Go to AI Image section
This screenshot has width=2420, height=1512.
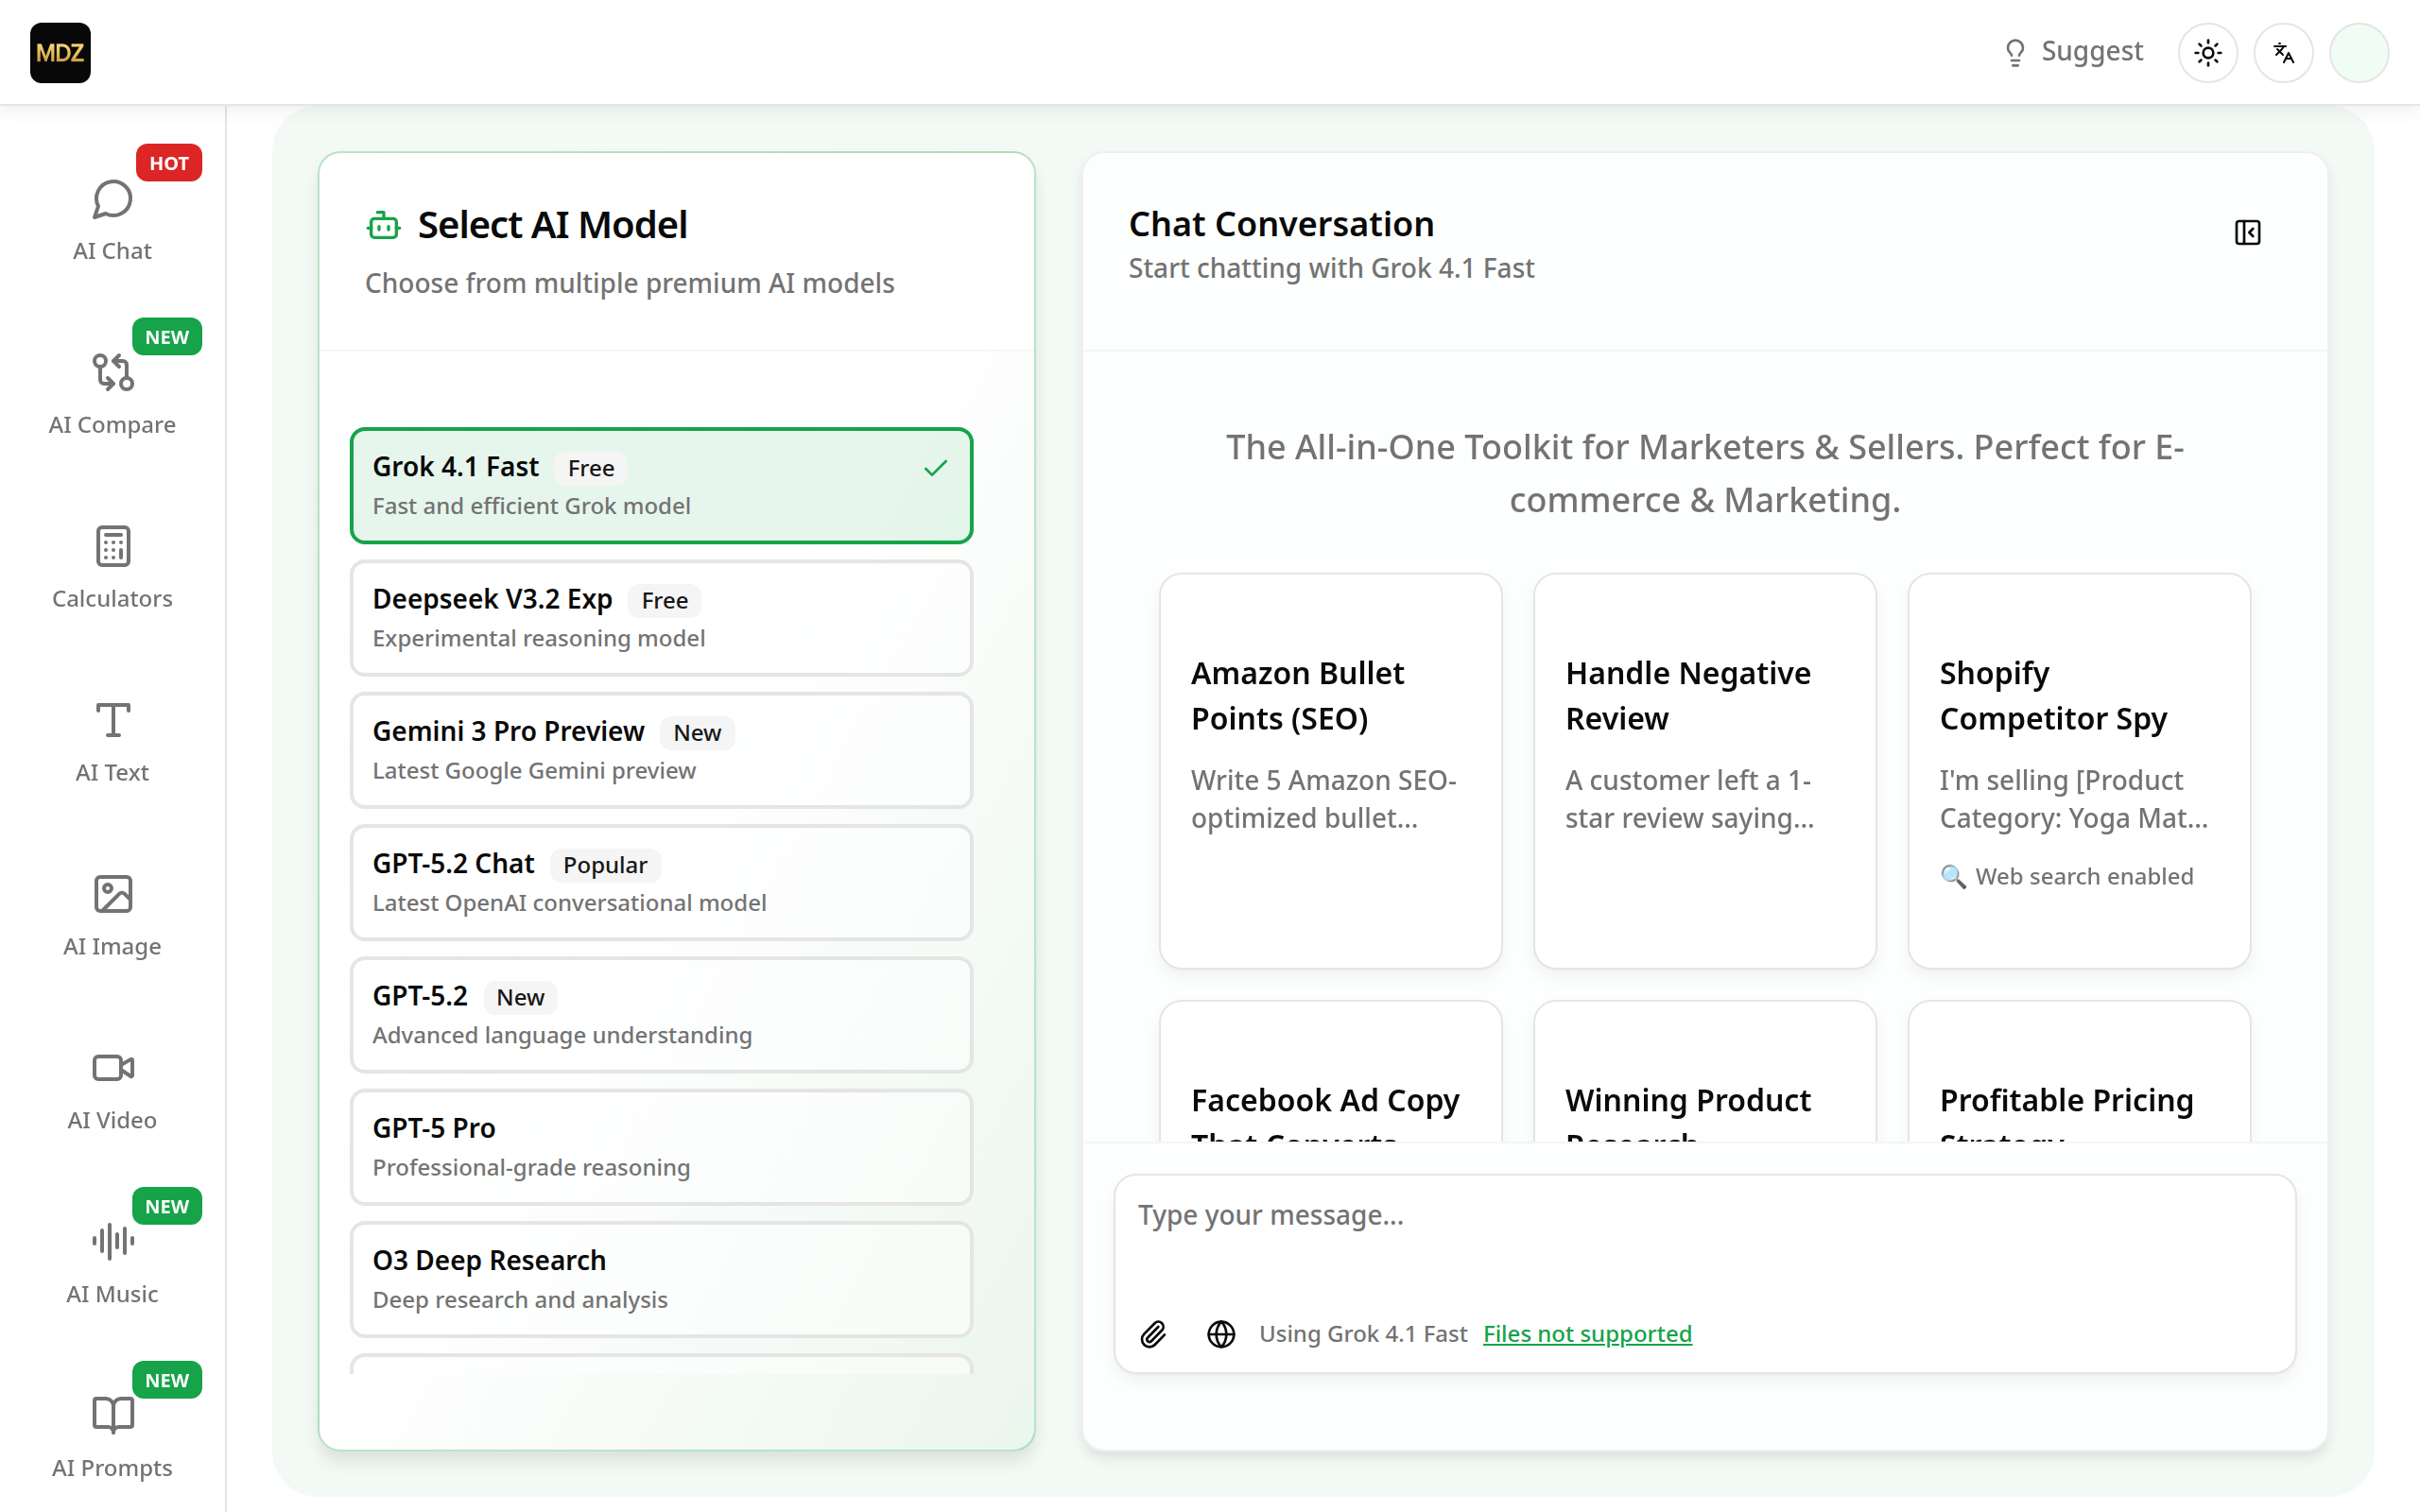pyautogui.click(x=112, y=914)
